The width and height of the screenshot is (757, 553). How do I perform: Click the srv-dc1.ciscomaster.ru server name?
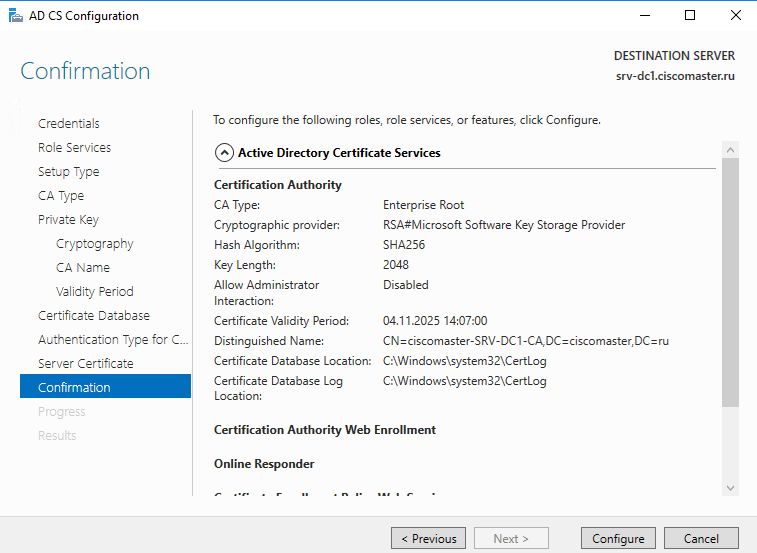[675, 76]
